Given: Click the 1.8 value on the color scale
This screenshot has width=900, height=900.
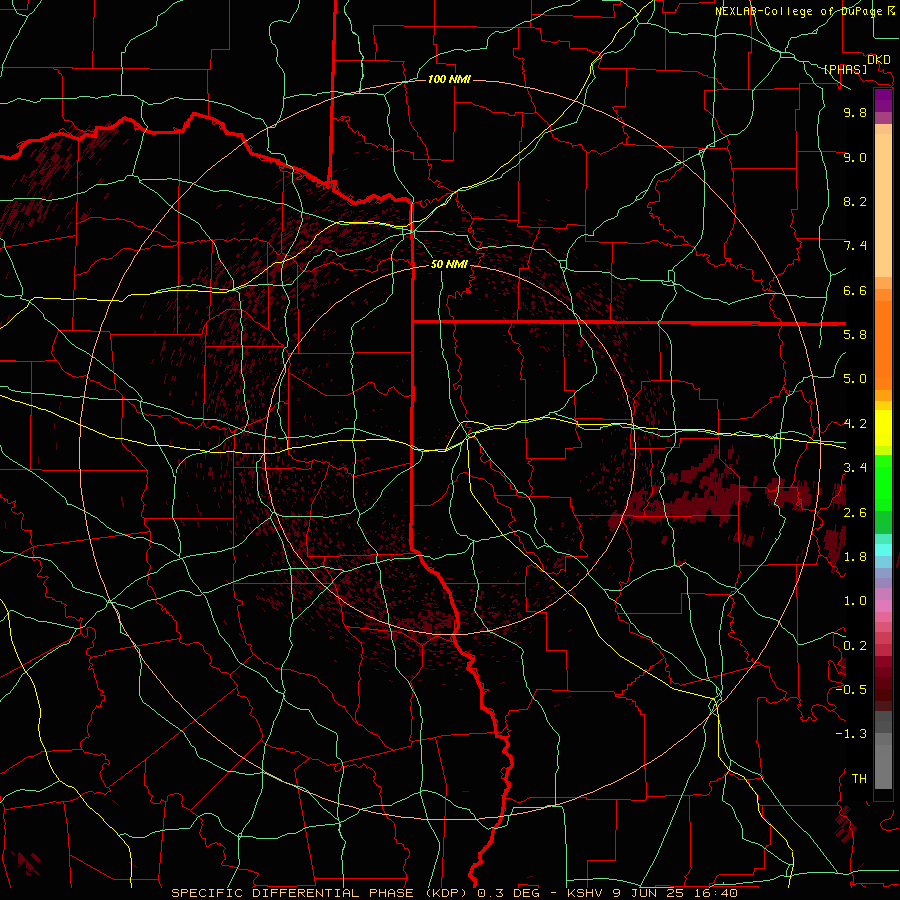Looking at the screenshot, I should [x=855, y=557].
